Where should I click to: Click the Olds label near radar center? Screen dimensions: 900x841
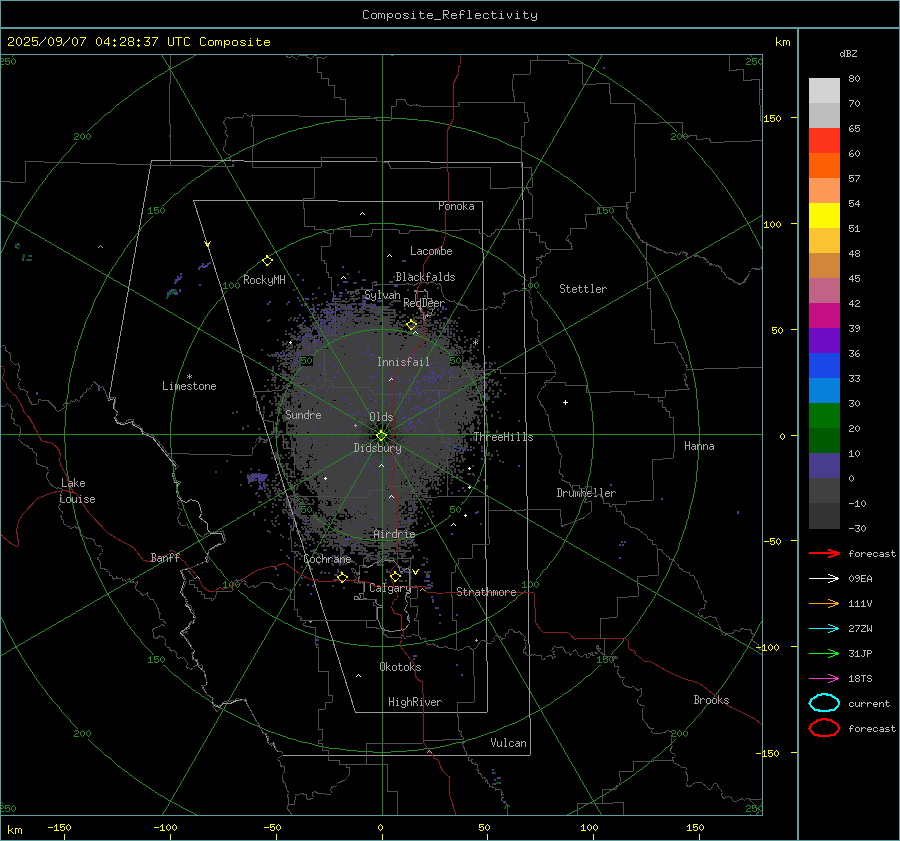point(381,417)
